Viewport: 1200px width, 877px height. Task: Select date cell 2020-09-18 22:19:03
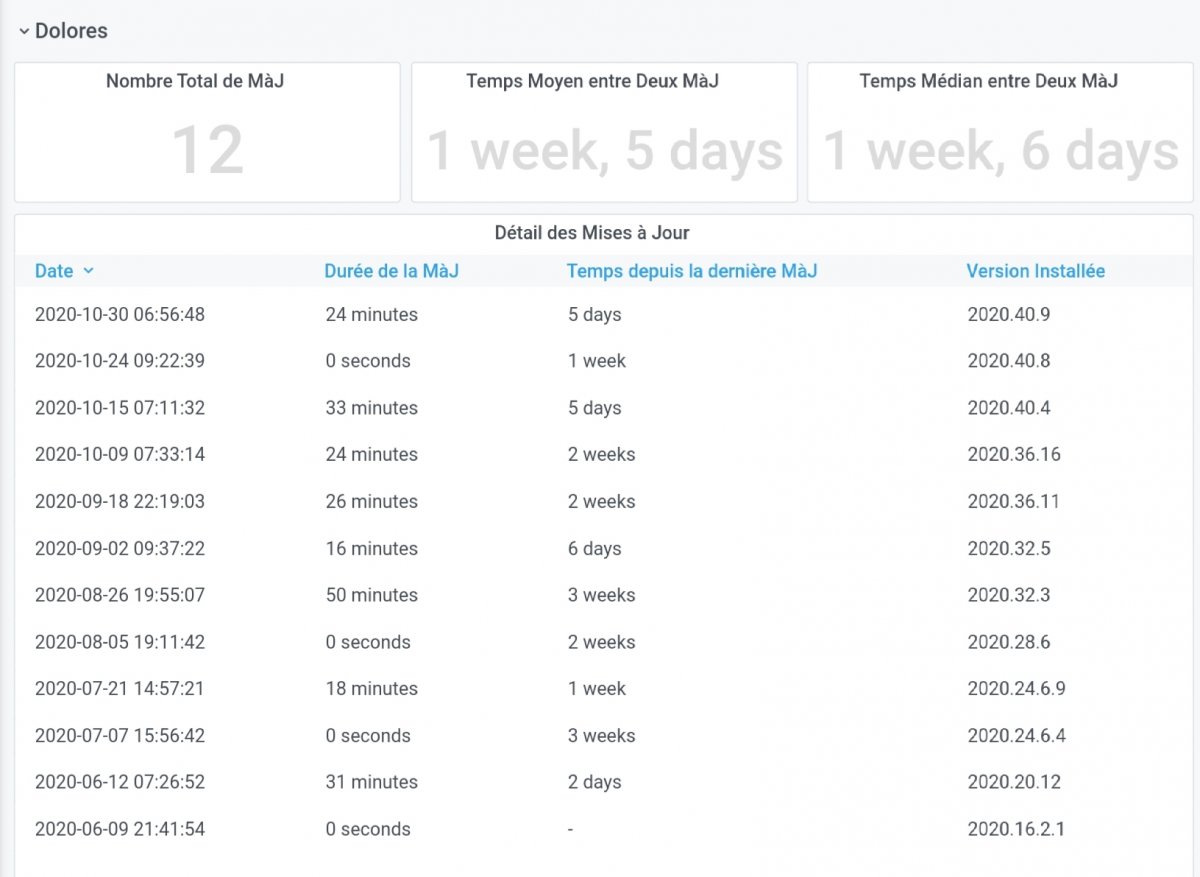pos(120,501)
